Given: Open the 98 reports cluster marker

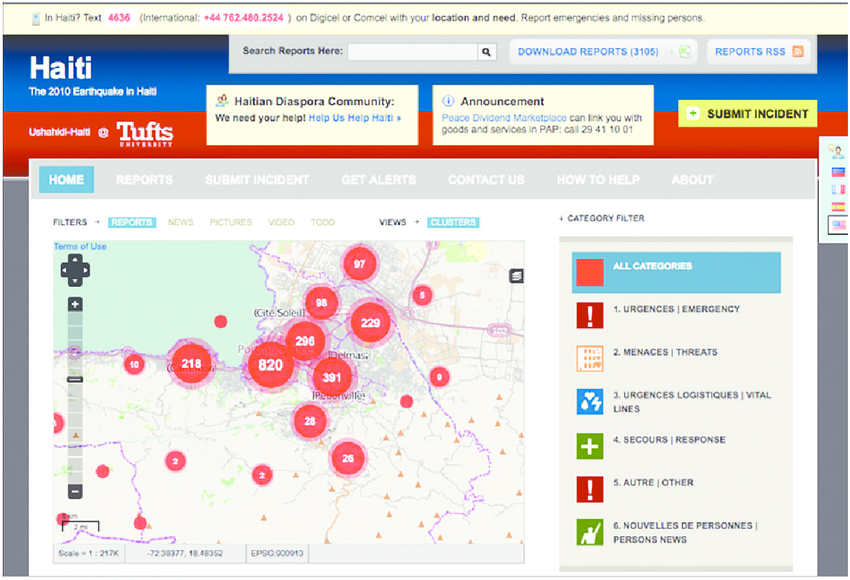Looking at the screenshot, I should 321,303.
